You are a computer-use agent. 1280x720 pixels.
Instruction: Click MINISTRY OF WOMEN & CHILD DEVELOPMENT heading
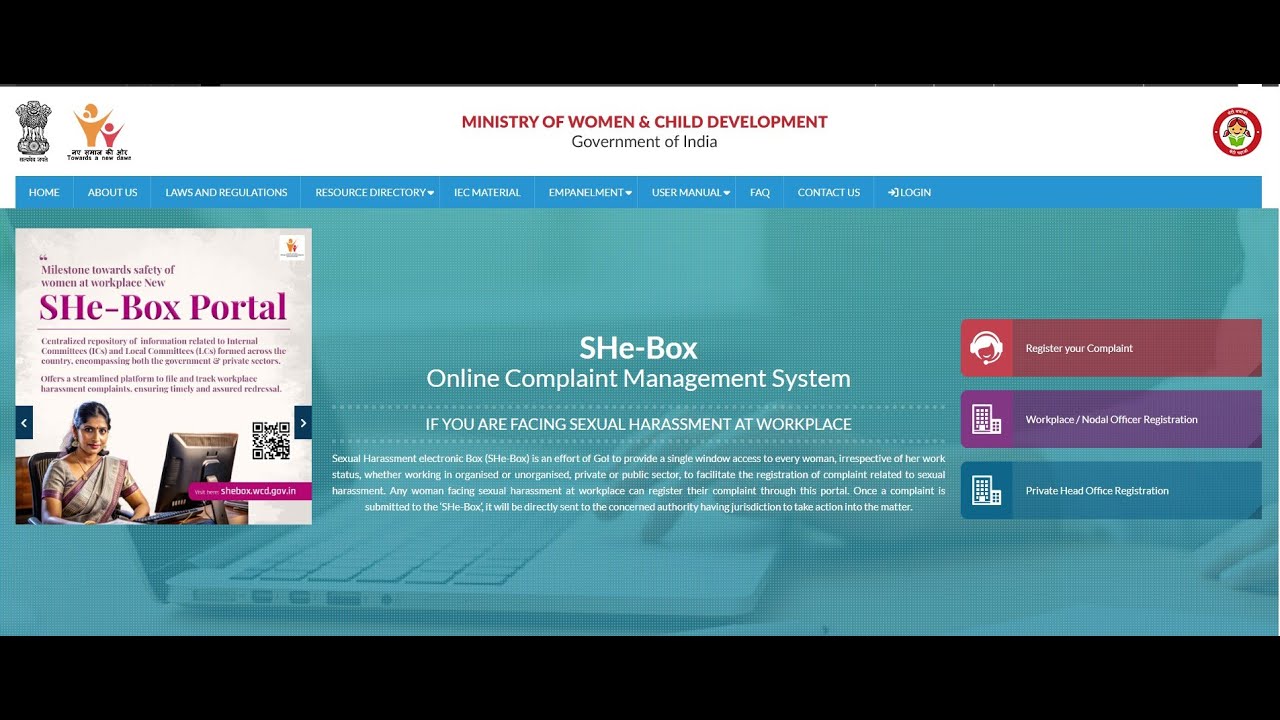[x=644, y=122]
